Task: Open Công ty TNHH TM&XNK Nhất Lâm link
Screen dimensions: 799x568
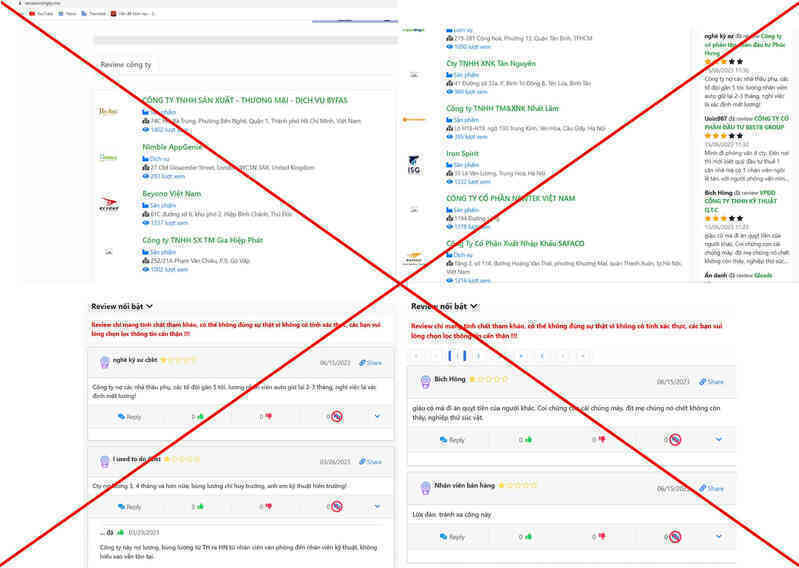Action: tap(502, 109)
